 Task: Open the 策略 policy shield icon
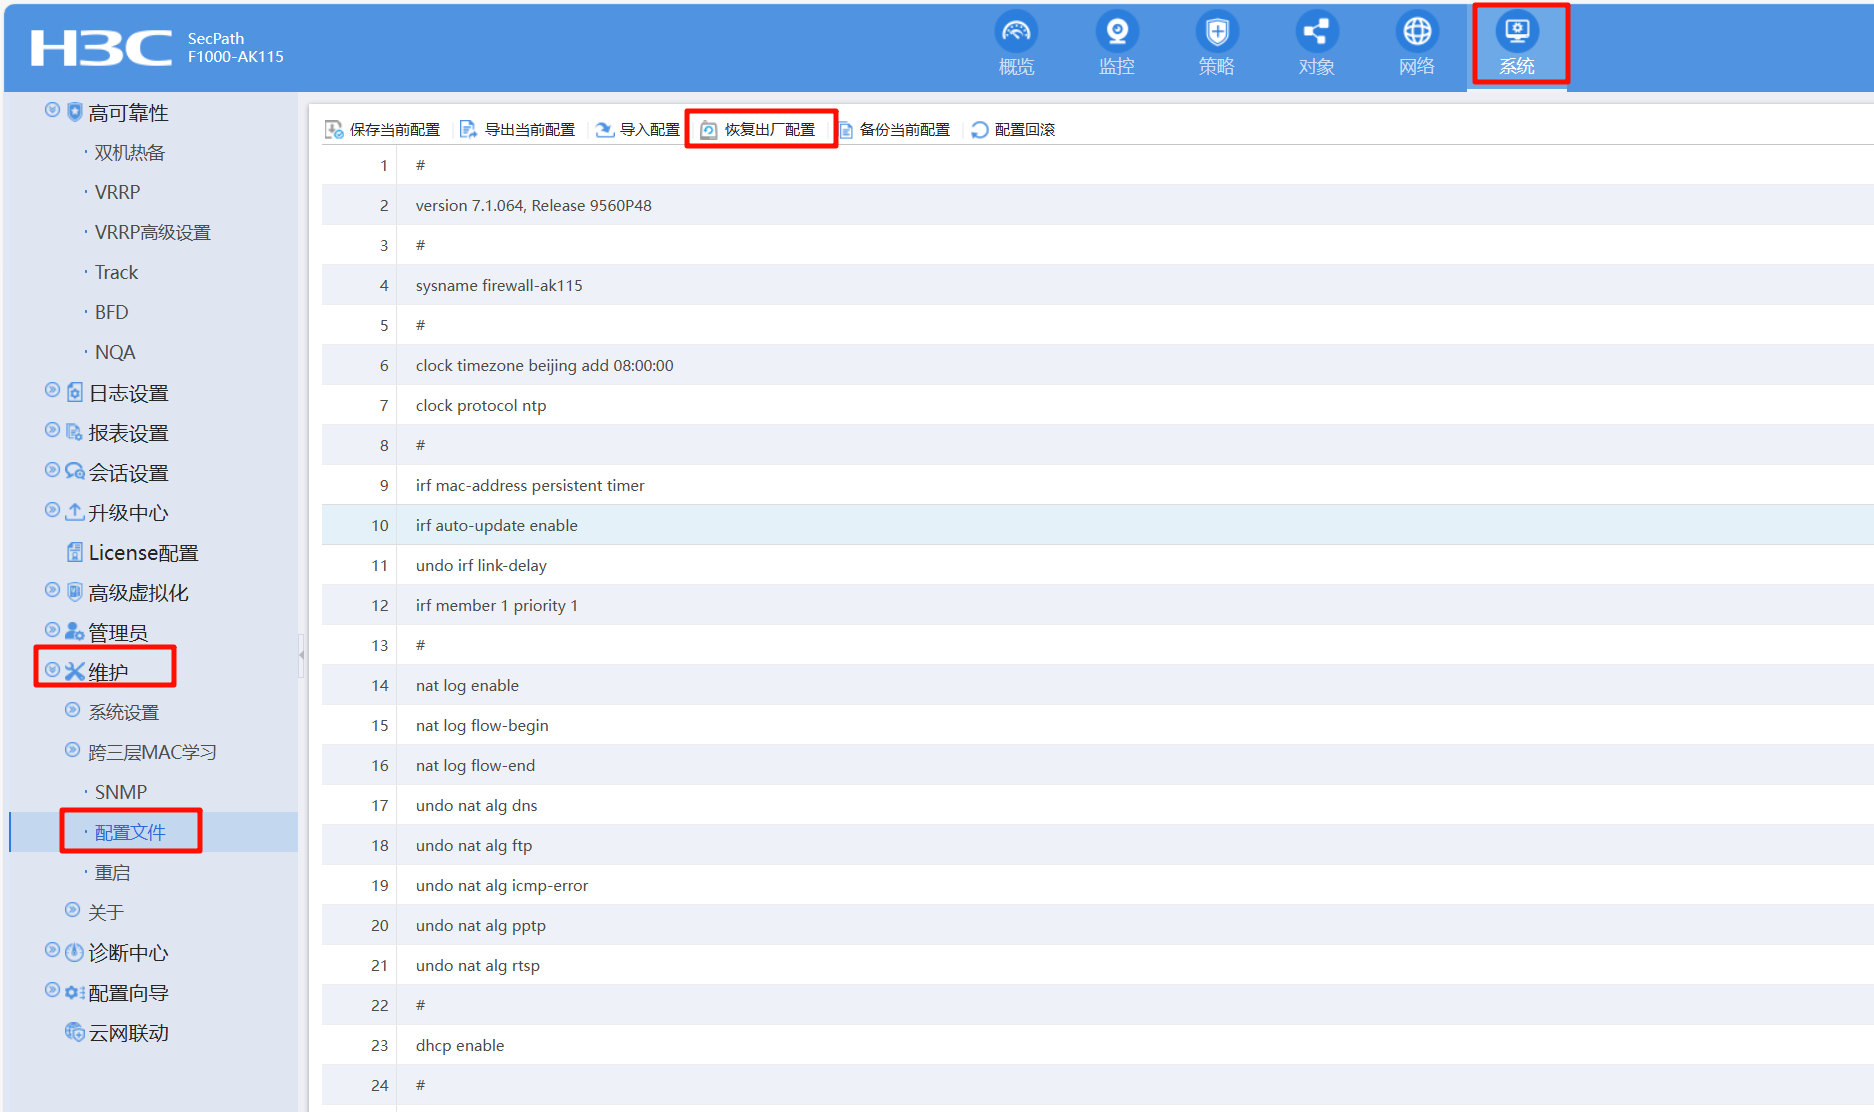[1217, 32]
